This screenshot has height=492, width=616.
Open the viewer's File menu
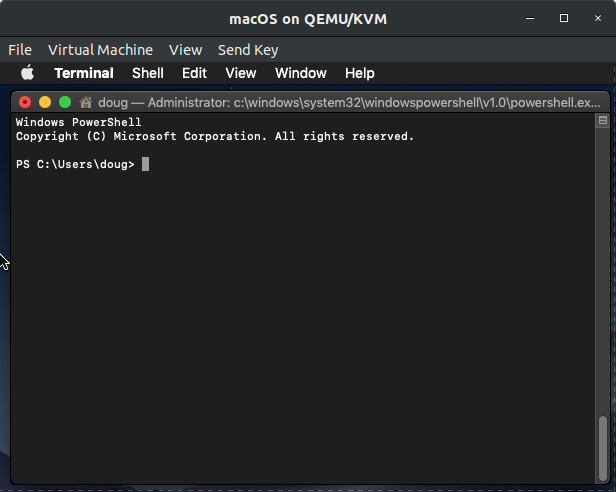[x=20, y=50]
